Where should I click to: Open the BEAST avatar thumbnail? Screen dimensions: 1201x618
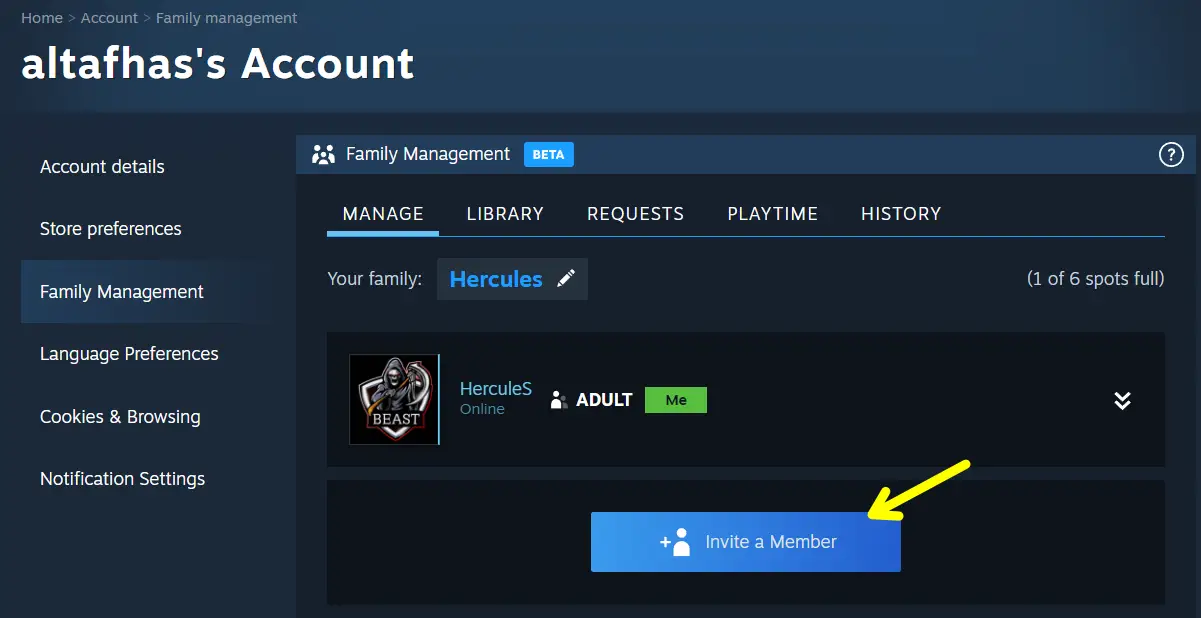[393, 399]
